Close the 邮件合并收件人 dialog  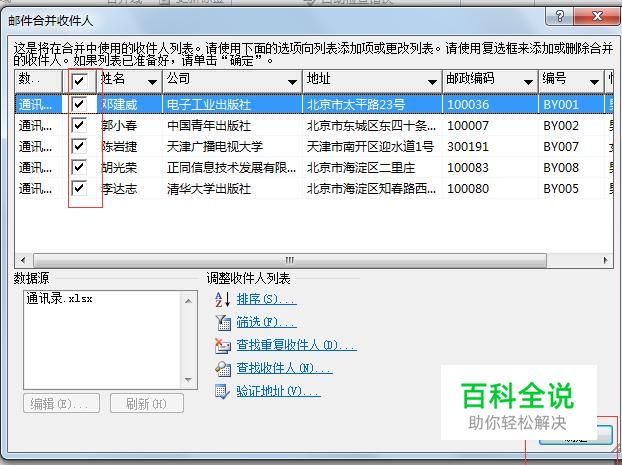coord(597,16)
